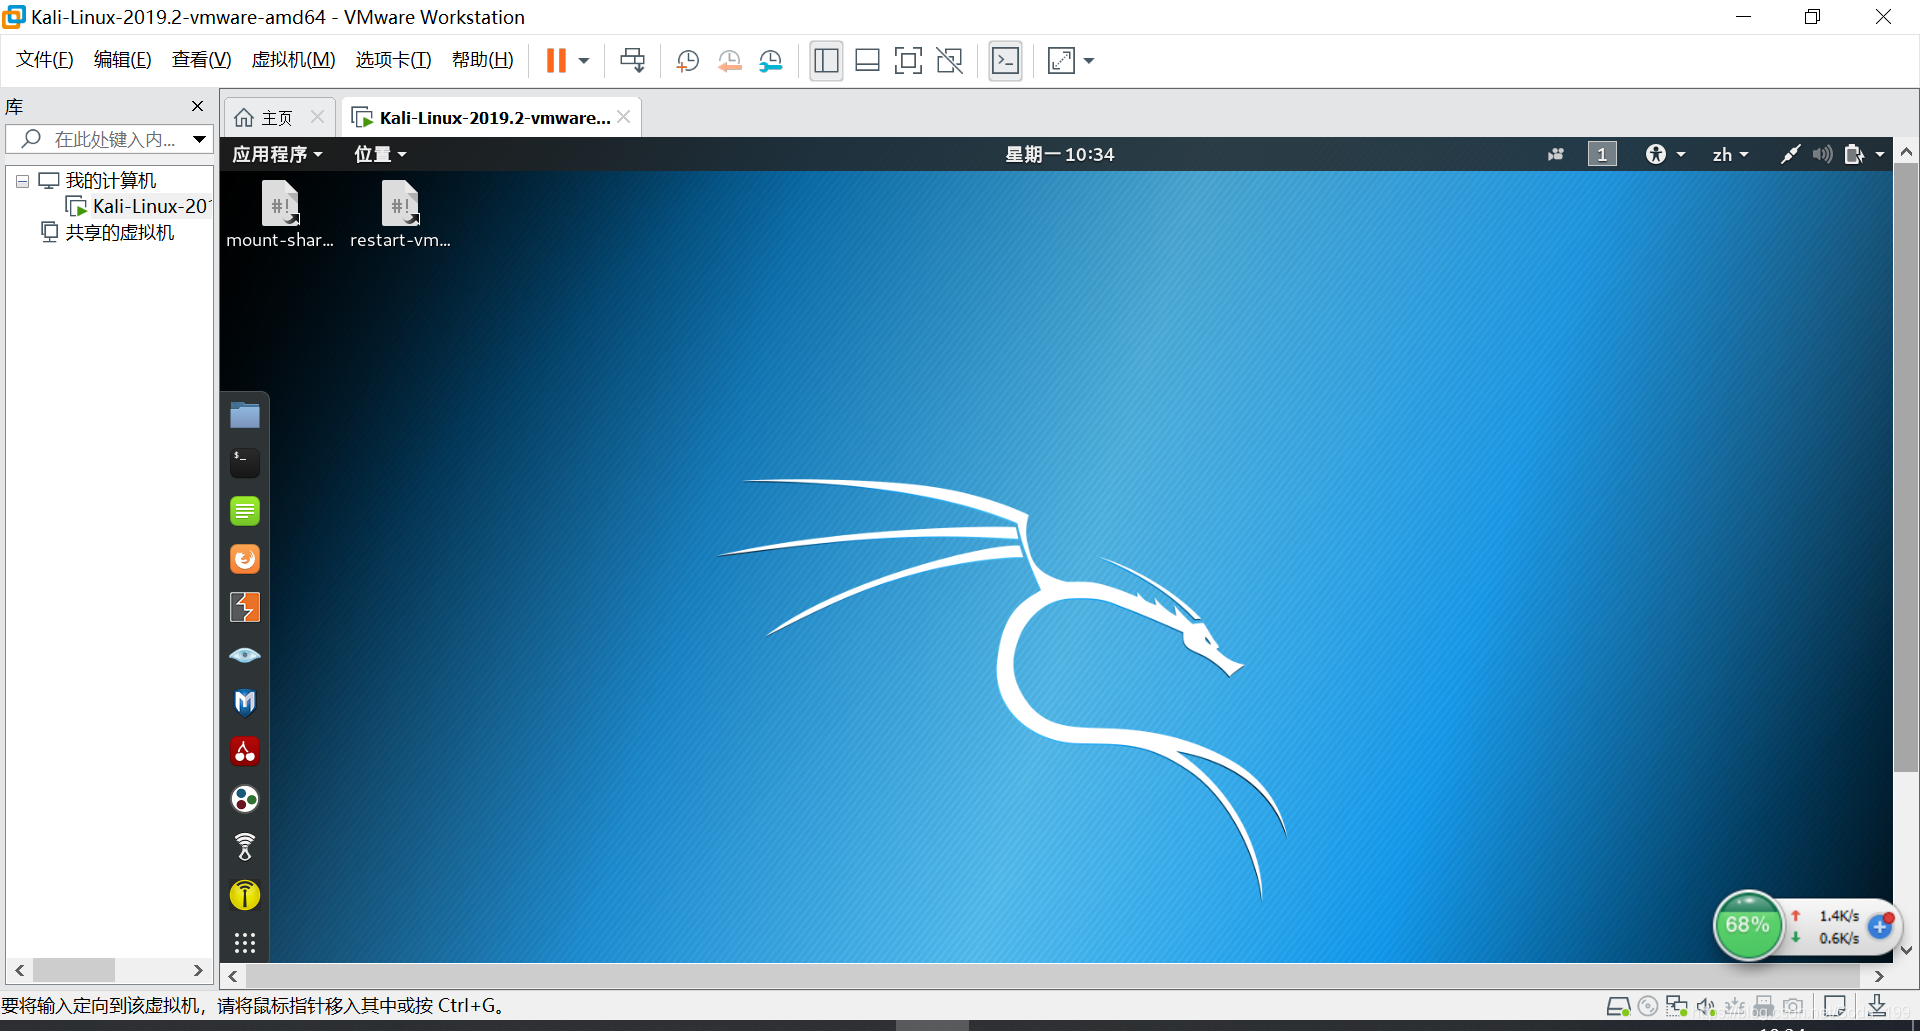The width and height of the screenshot is (1920, 1031).
Task: Open the 编辑(E) menu
Action: coord(122,60)
